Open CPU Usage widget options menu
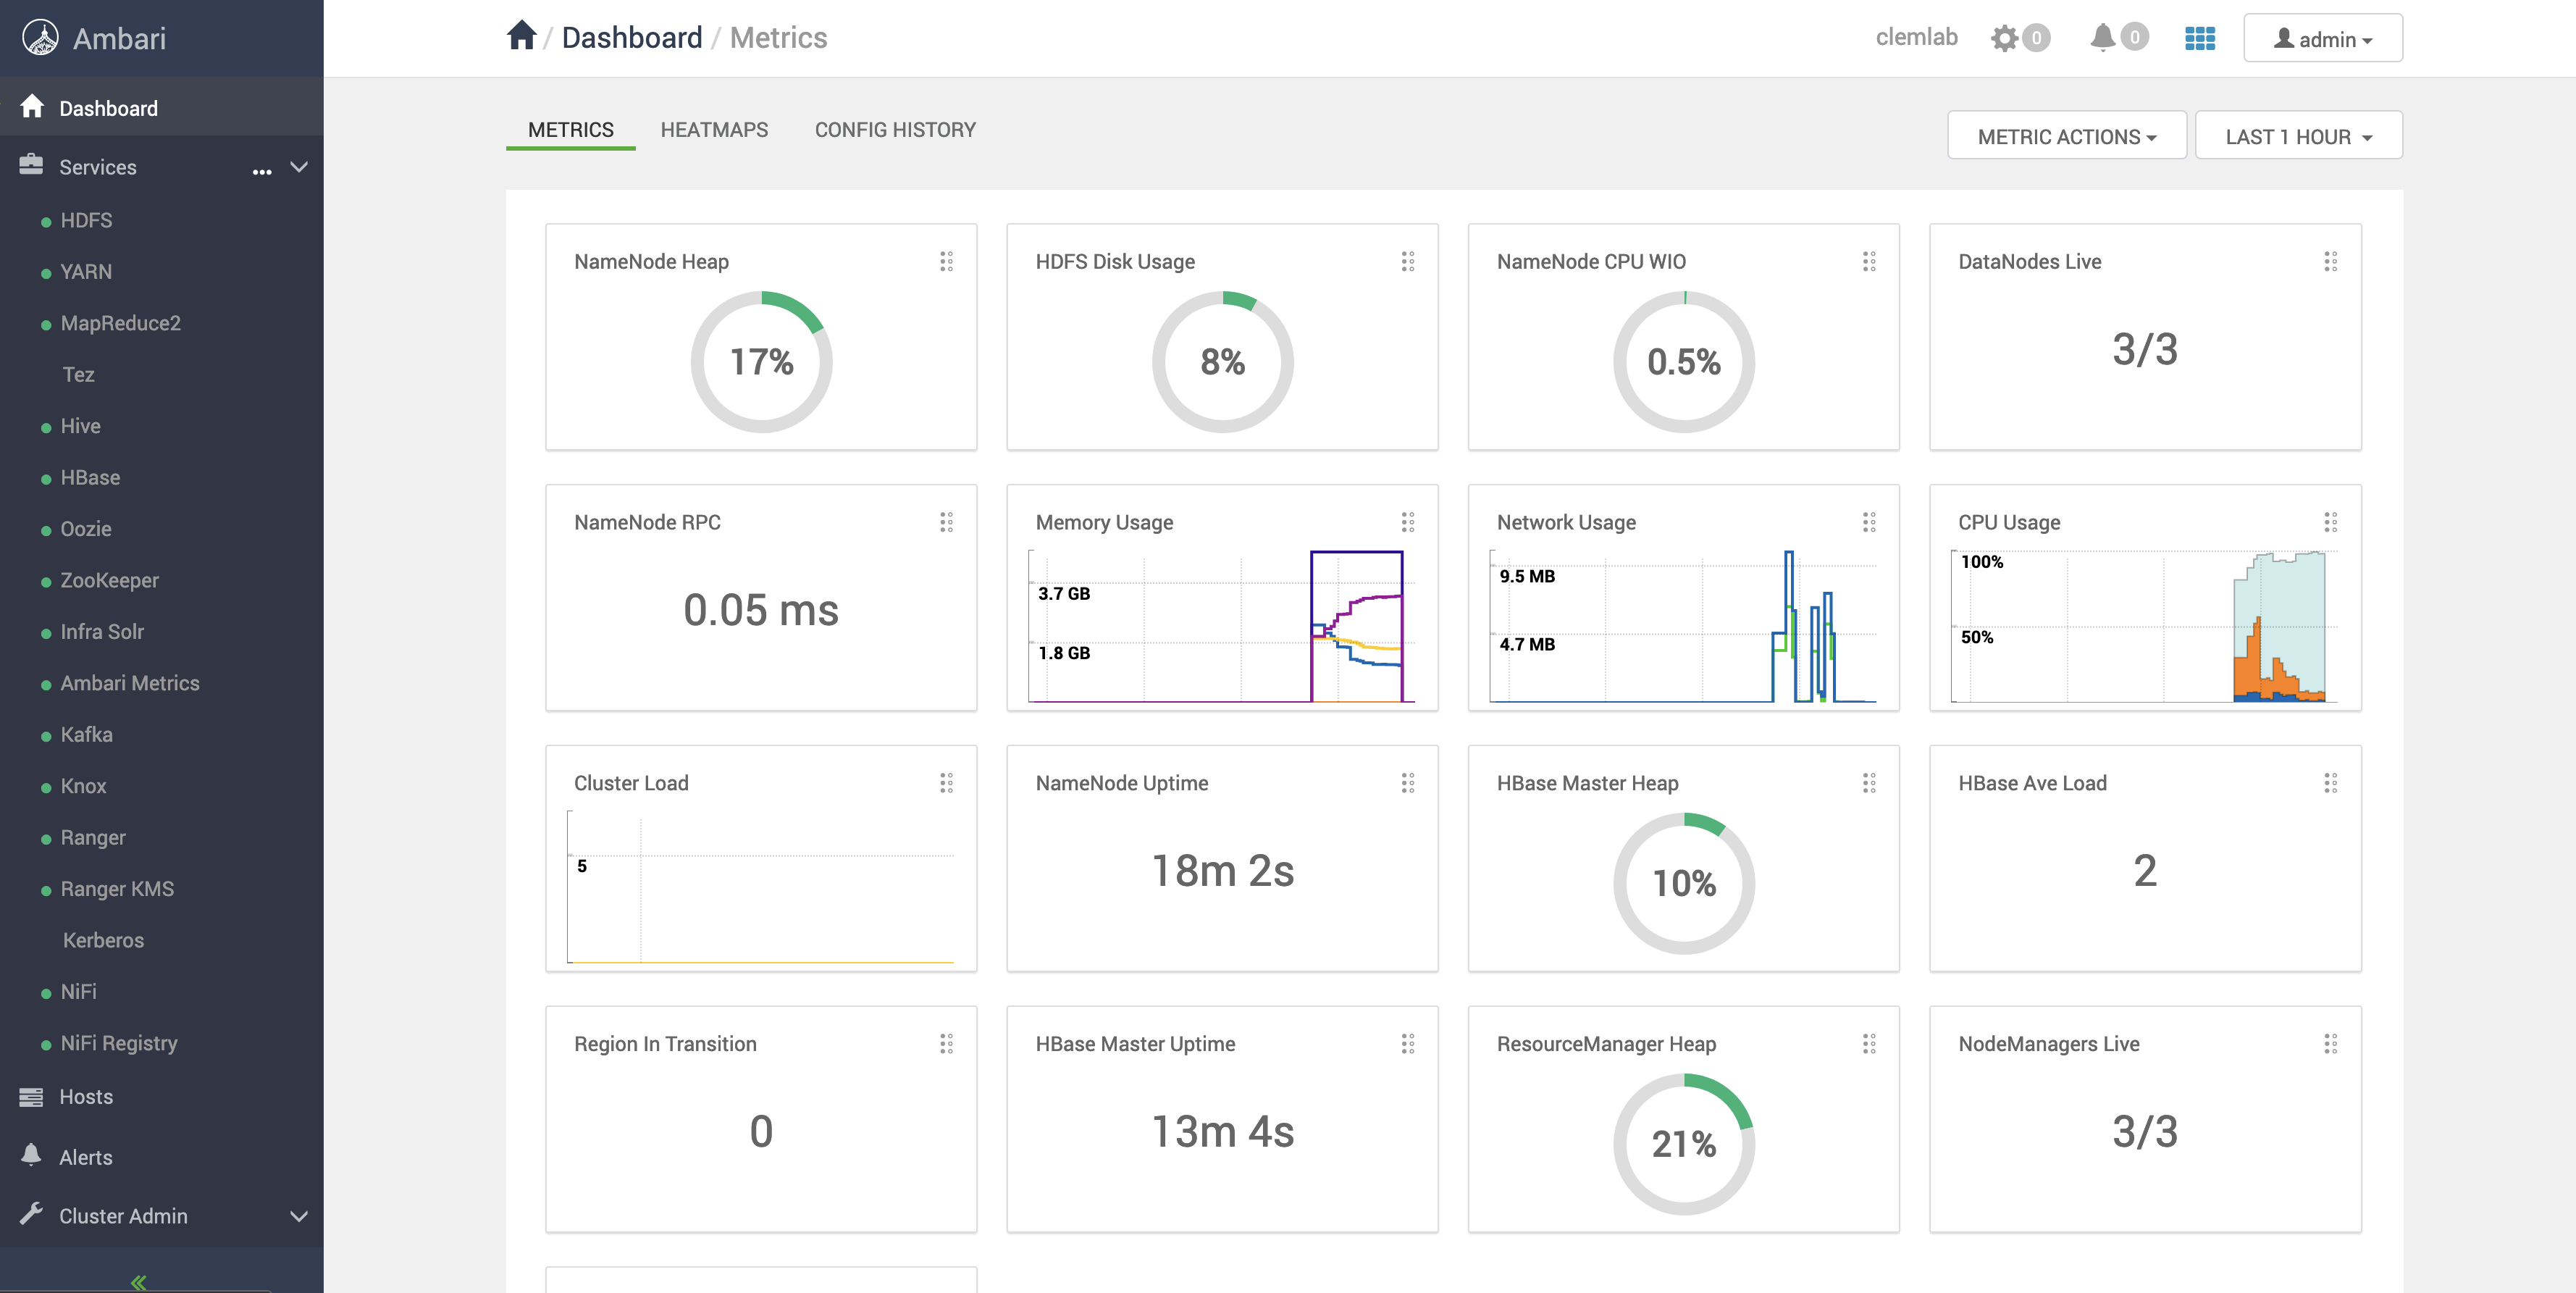Image resolution: width=2576 pixels, height=1293 pixels. point(2330,522)
